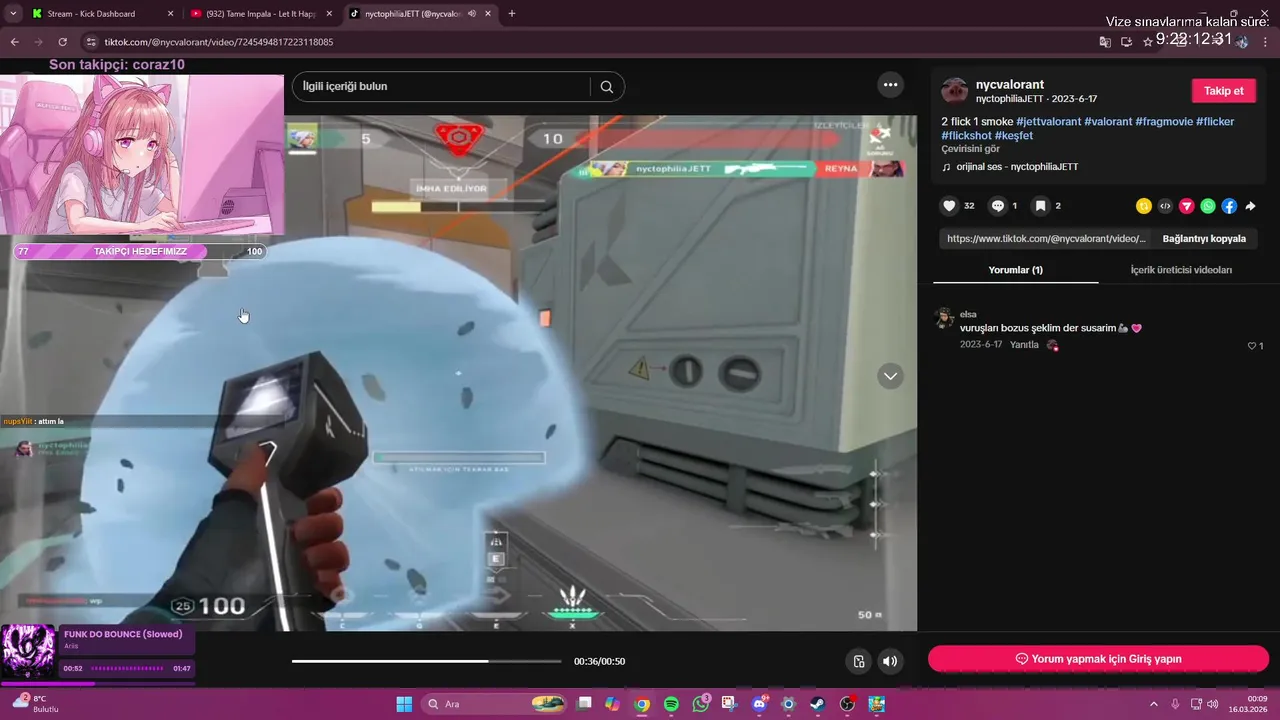Toggle the miniplayer icon beside volume

(x=859, y=661)
